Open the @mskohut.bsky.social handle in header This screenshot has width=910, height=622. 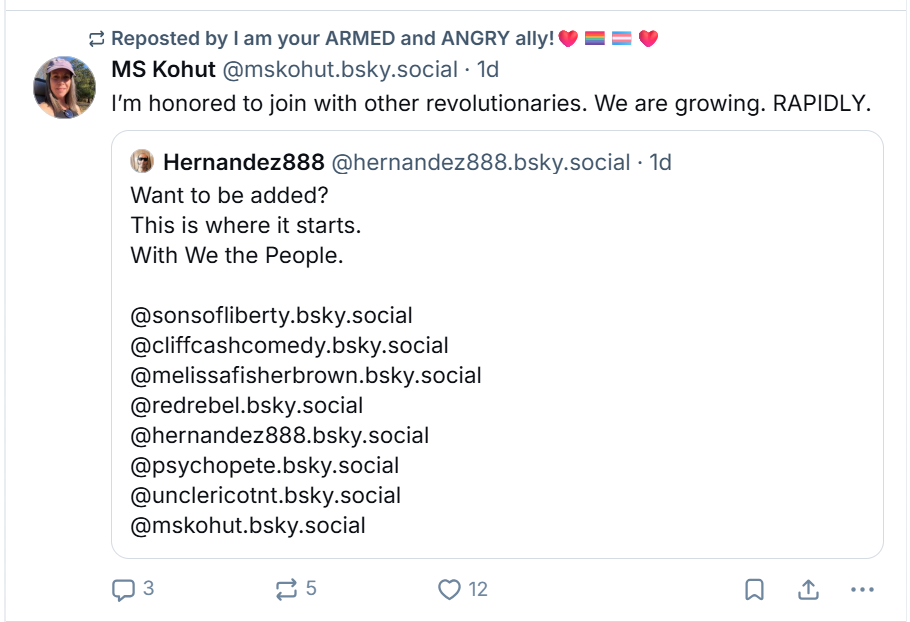340,70
